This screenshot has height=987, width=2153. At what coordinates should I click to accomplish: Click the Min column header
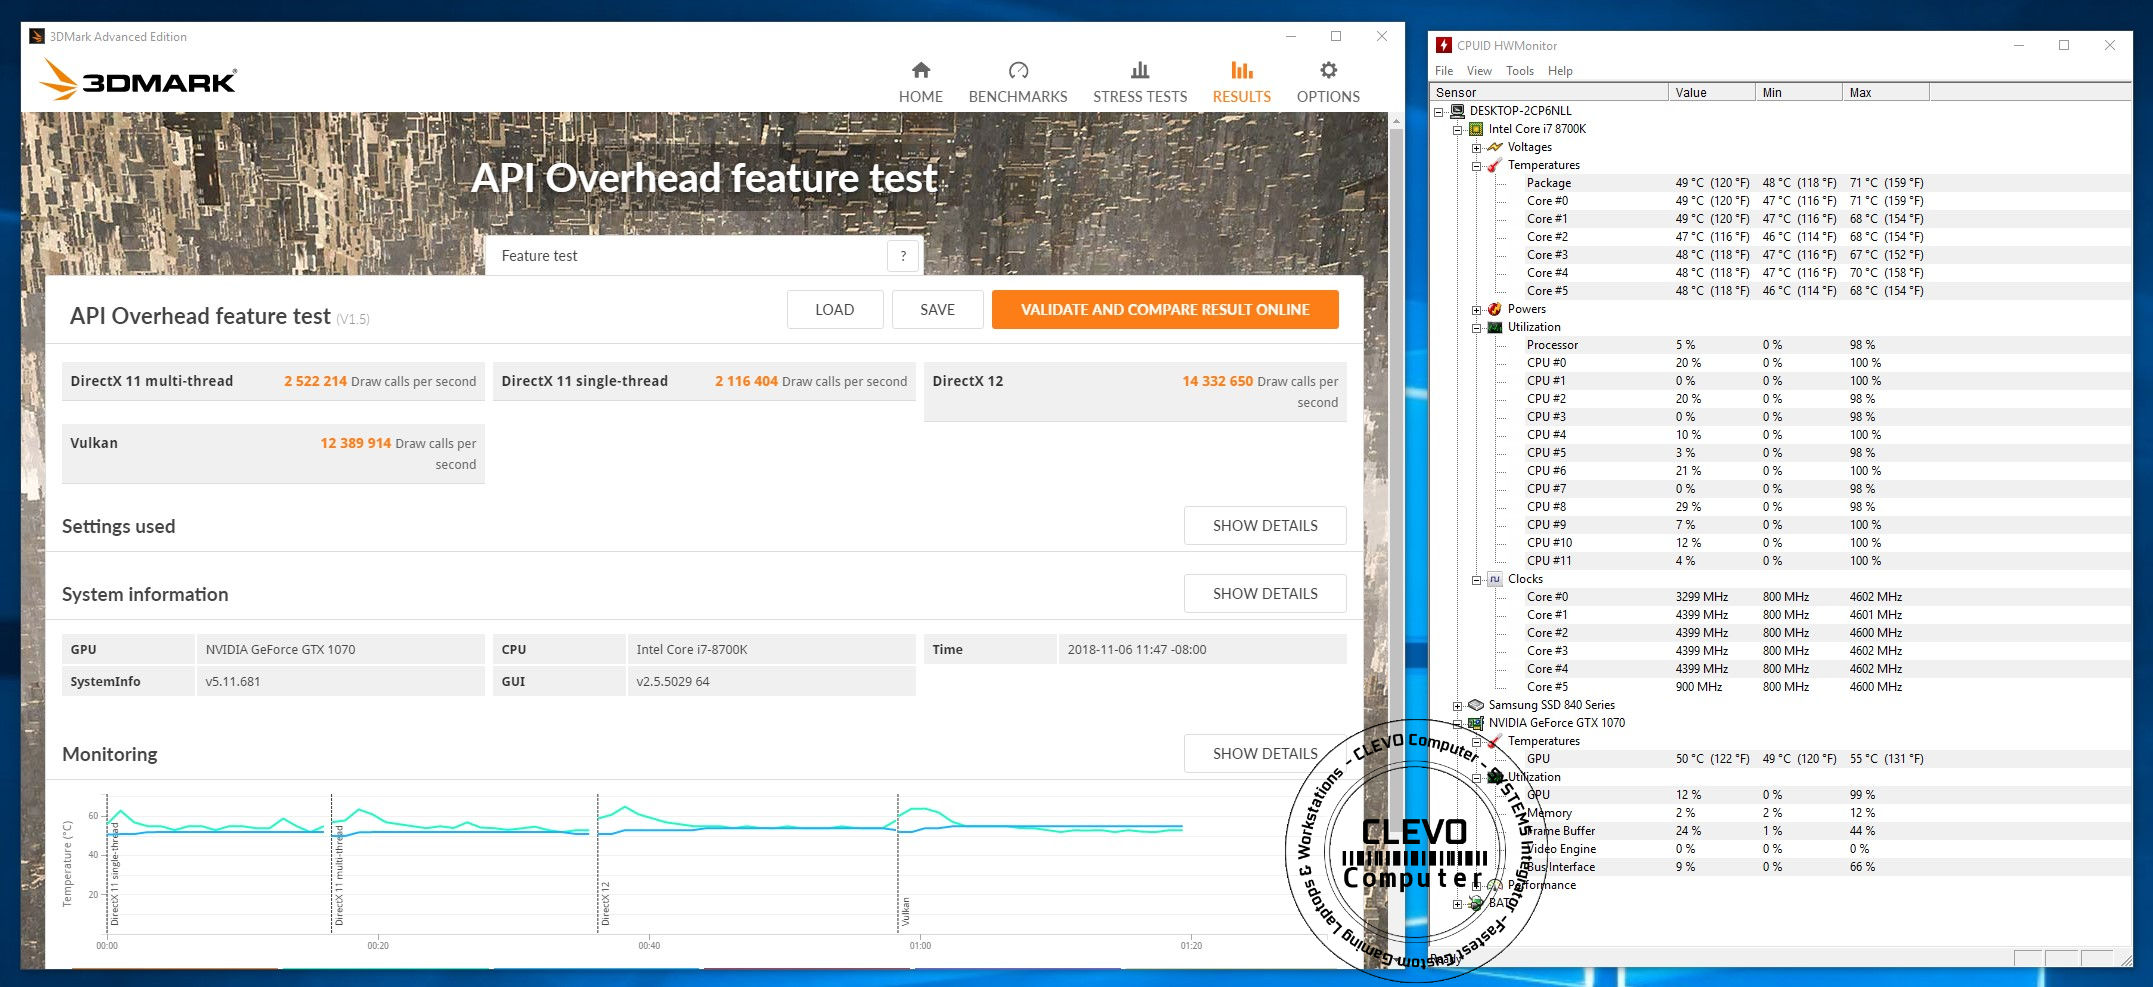tap(1798, 93)
